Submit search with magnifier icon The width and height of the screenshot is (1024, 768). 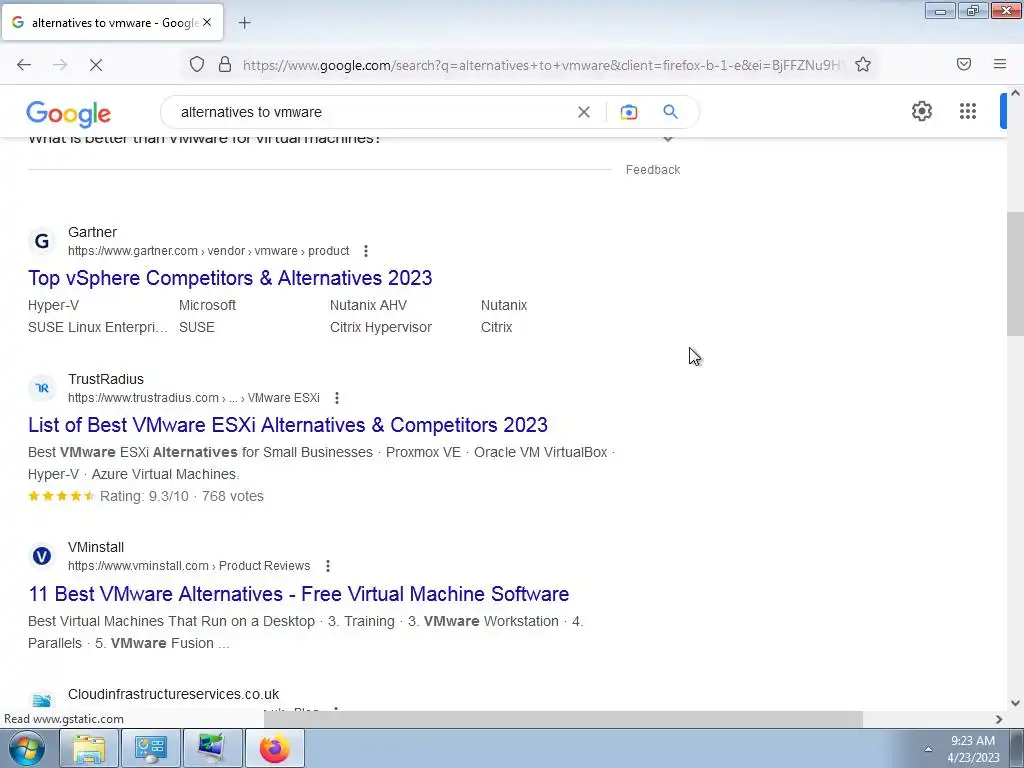pos(670,112)
